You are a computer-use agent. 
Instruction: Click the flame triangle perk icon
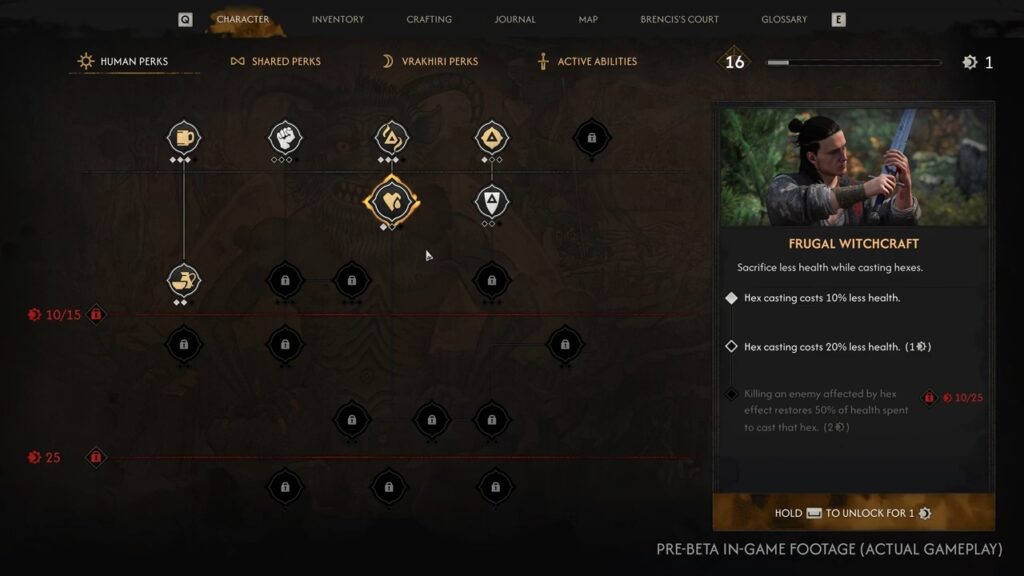point(391,138)
